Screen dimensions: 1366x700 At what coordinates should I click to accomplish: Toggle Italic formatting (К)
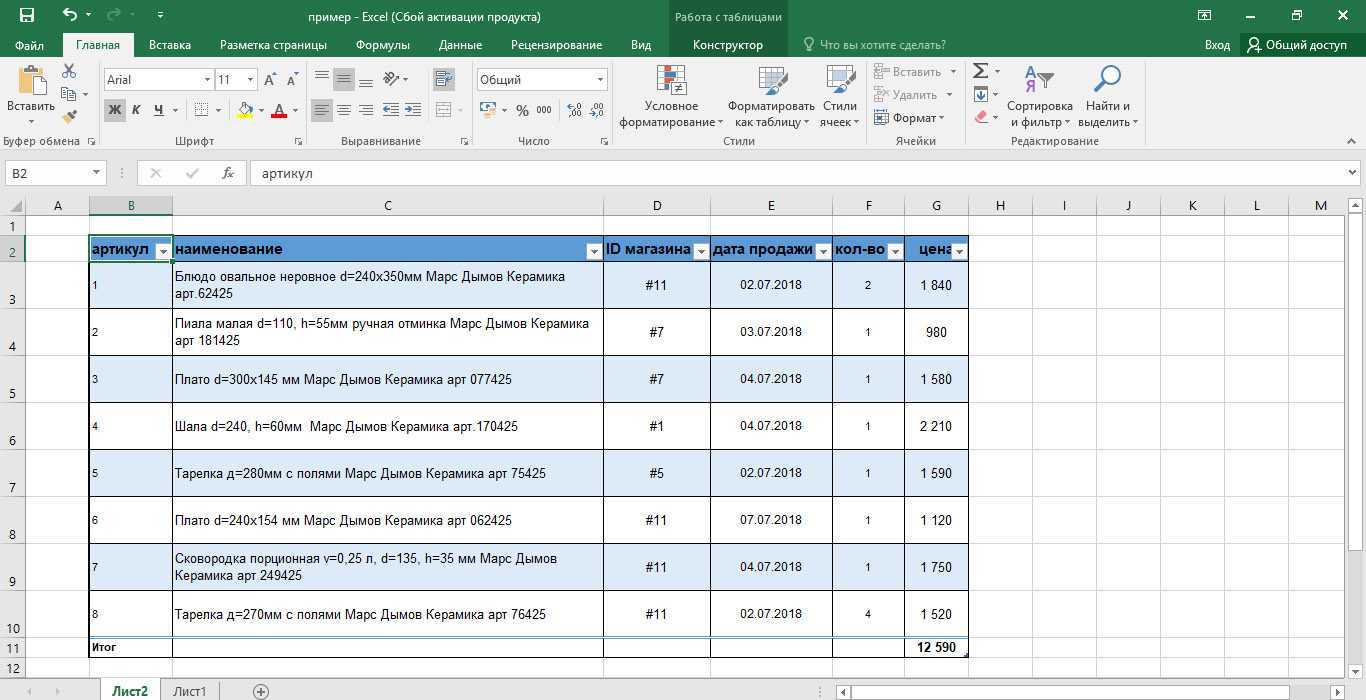136,110
